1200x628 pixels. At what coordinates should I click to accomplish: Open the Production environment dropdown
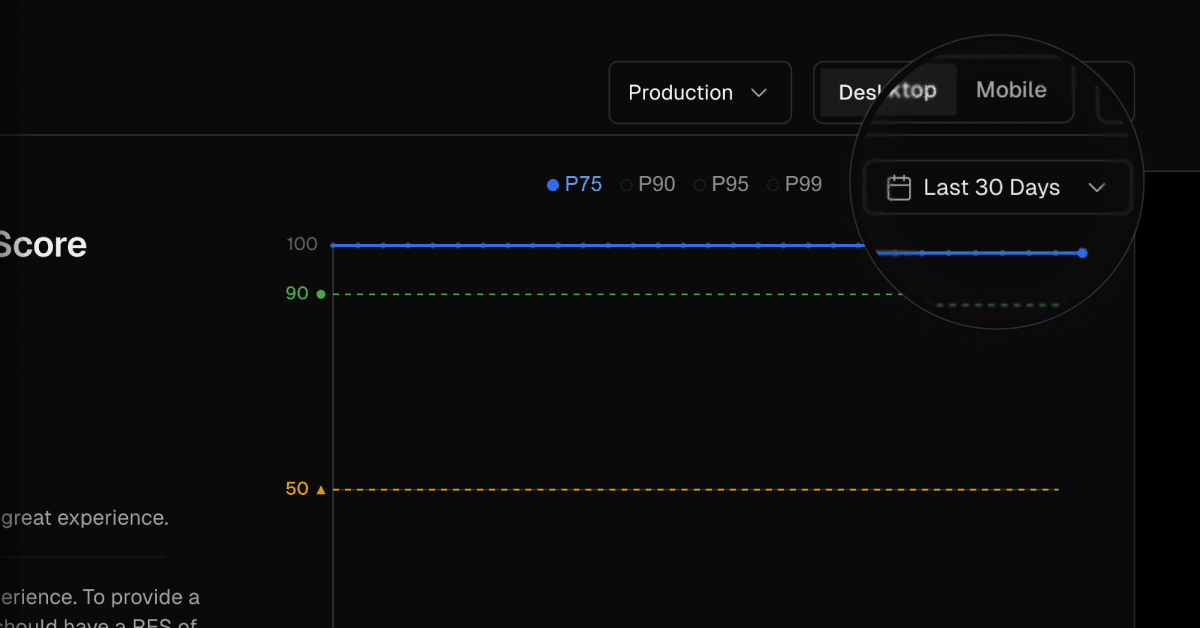click(699, 93)
